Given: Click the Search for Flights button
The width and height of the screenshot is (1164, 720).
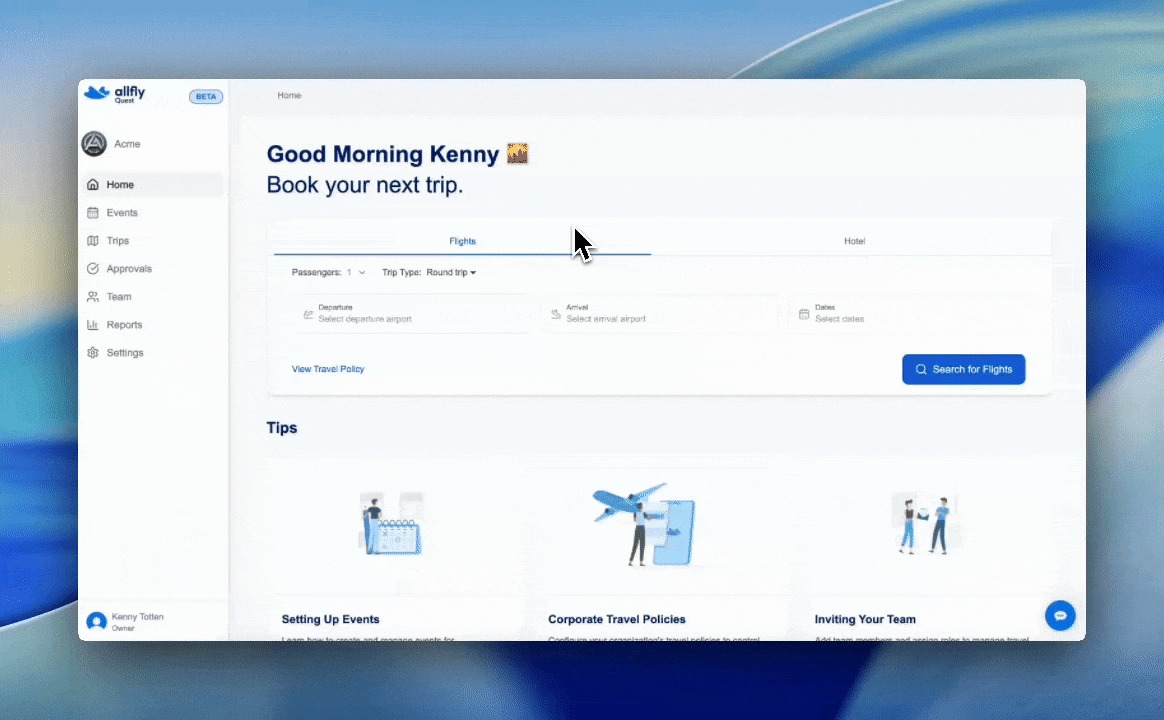Looking at the screenshot, I should [964, 370].
